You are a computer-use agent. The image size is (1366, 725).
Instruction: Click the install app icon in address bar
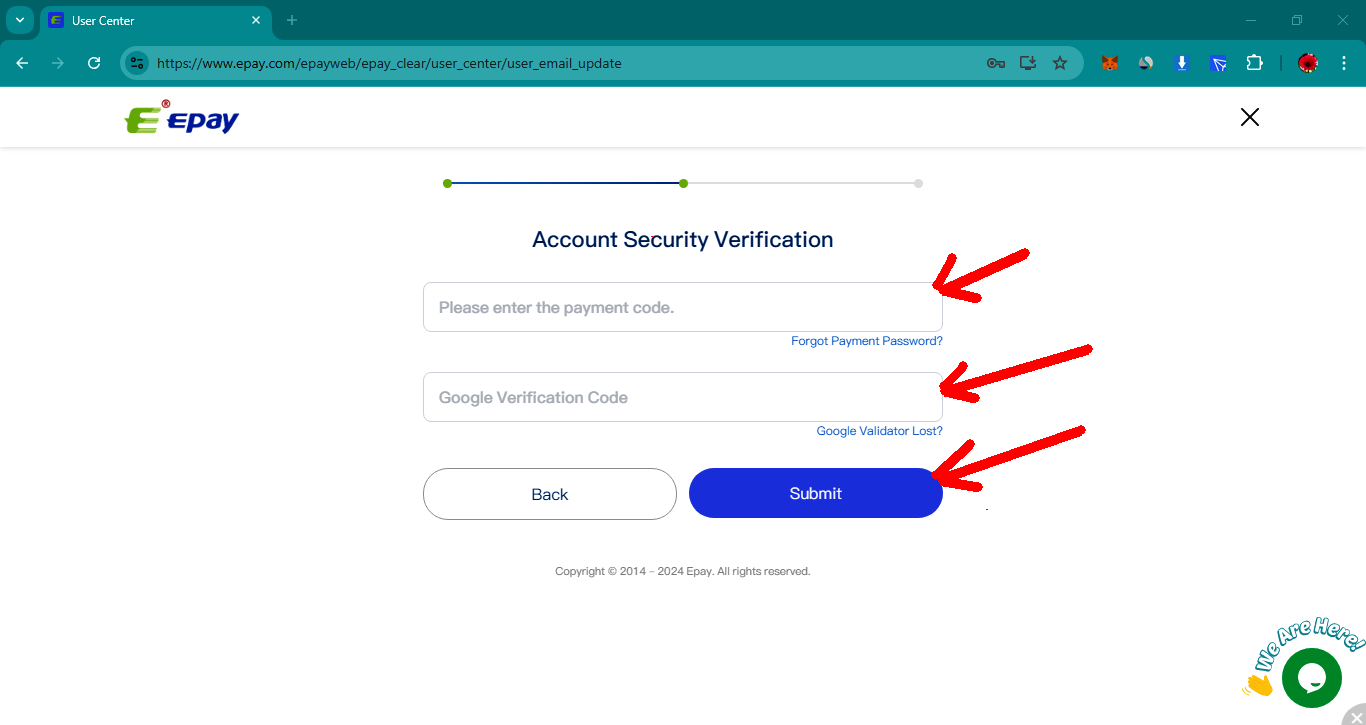point(1027,63)
